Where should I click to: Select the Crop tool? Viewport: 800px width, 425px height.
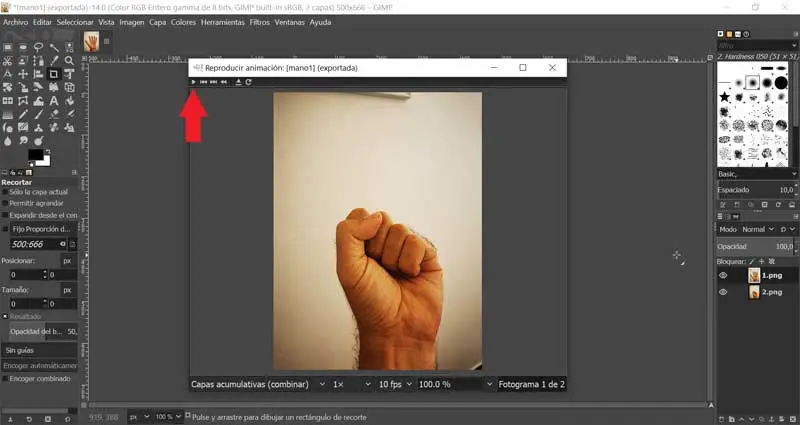click(x=54, y=74)
